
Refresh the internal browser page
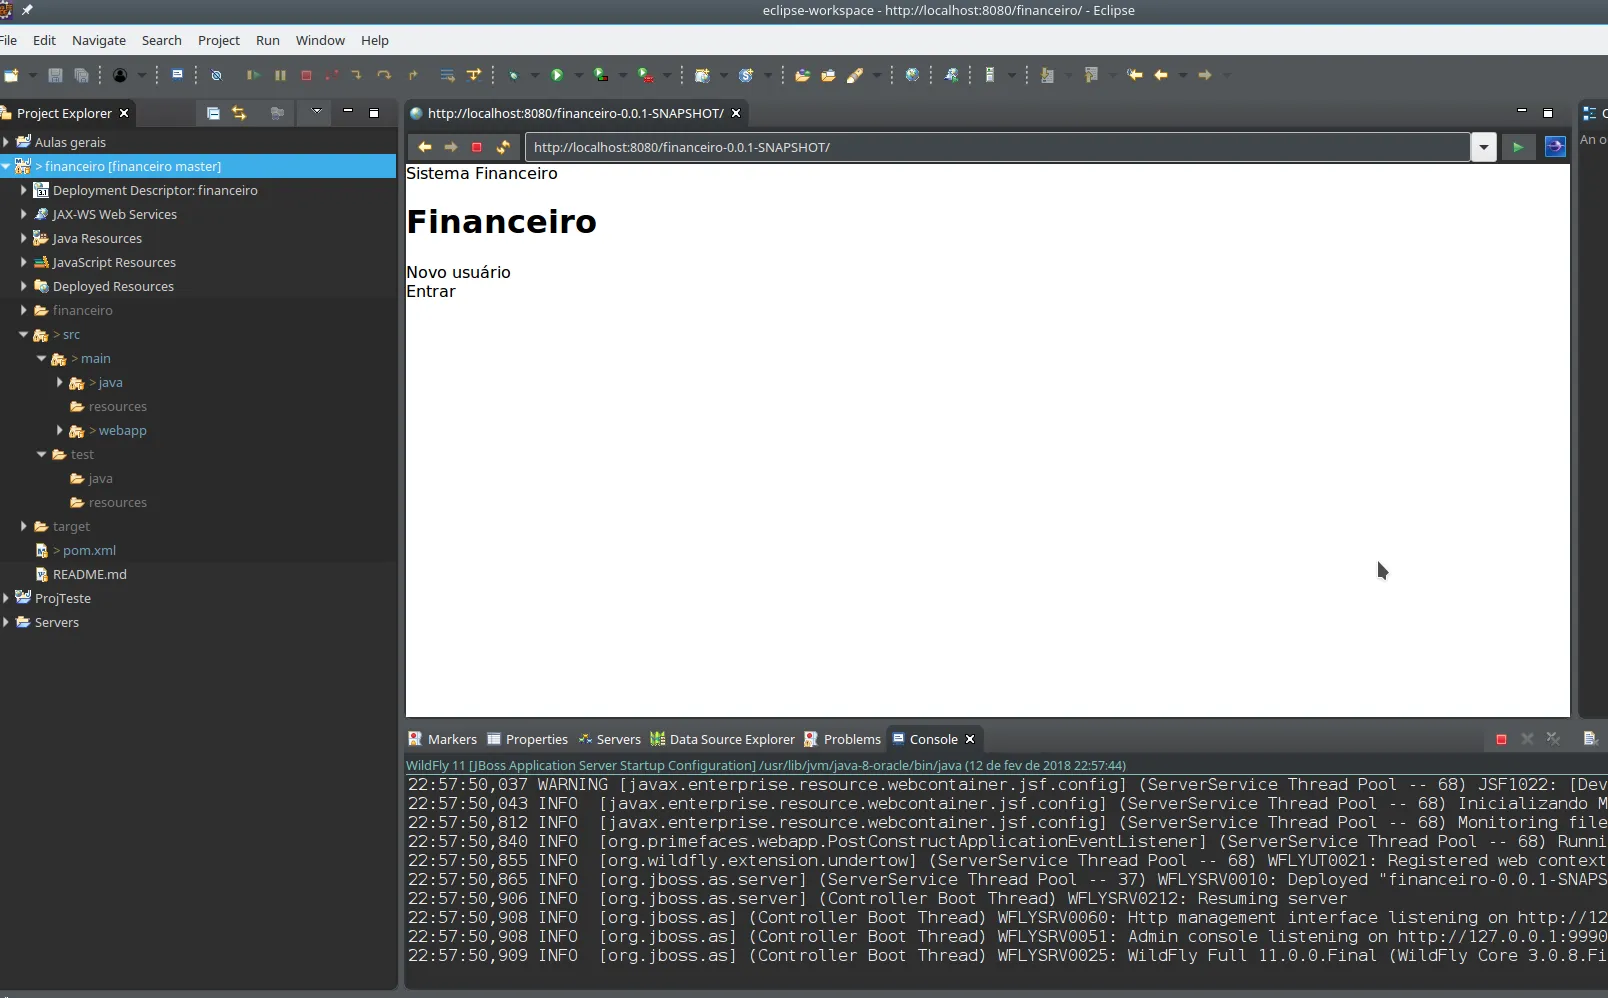click(503, 147)
